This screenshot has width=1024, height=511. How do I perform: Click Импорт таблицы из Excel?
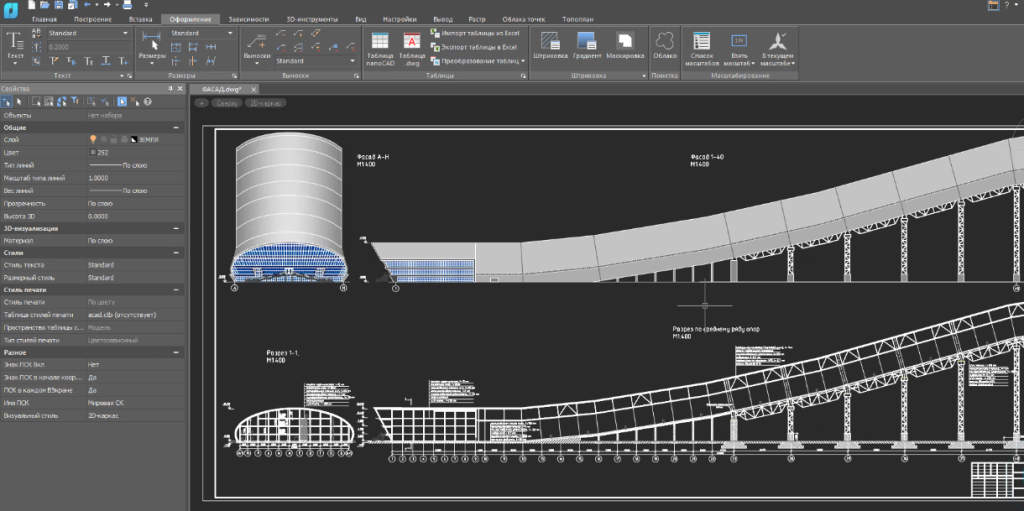click(475, 33)
